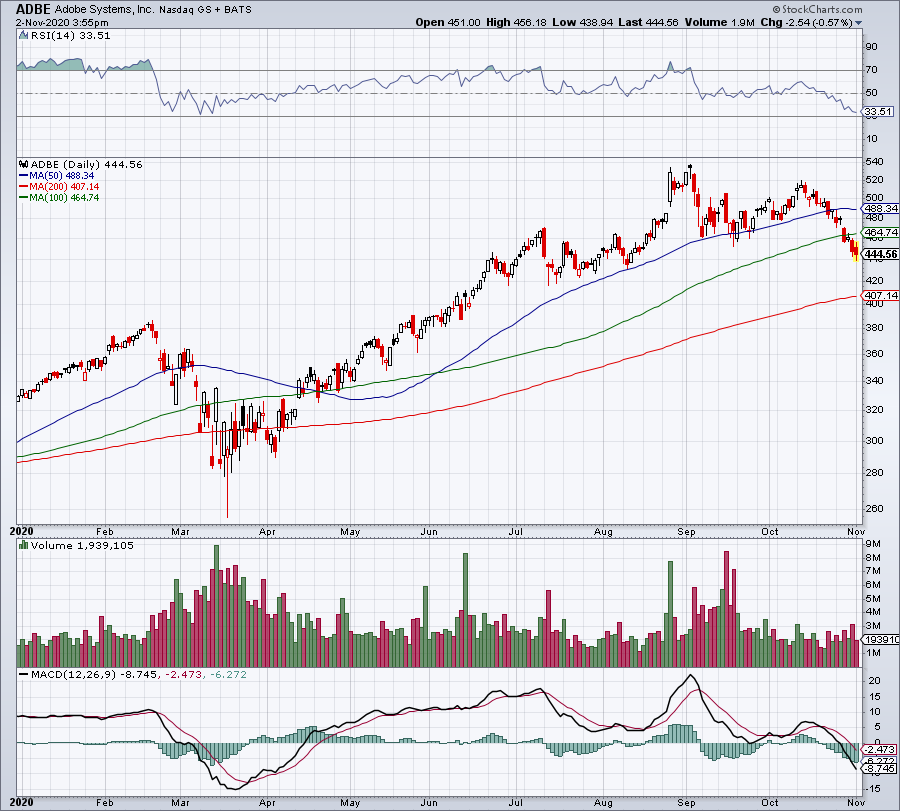The width and height of the screenshot is (900, 811).
Task: Select the red MA(200) legend line swatch
Action: coord(24,187)
